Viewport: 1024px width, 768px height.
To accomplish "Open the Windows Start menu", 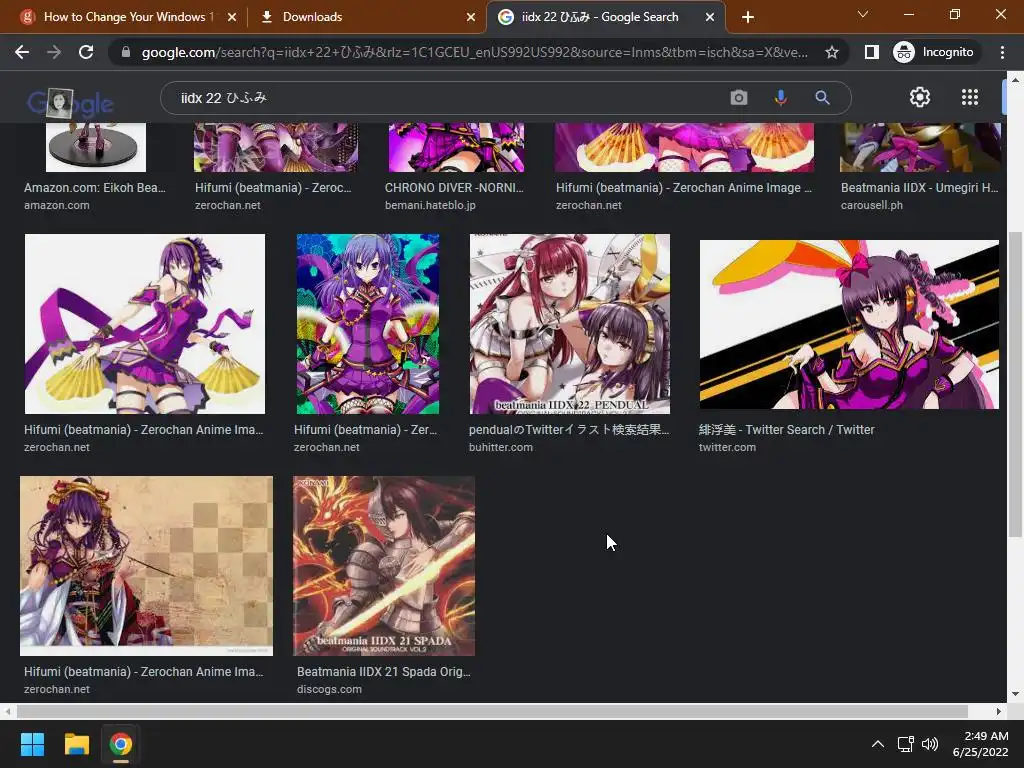I will pos(32,744).
